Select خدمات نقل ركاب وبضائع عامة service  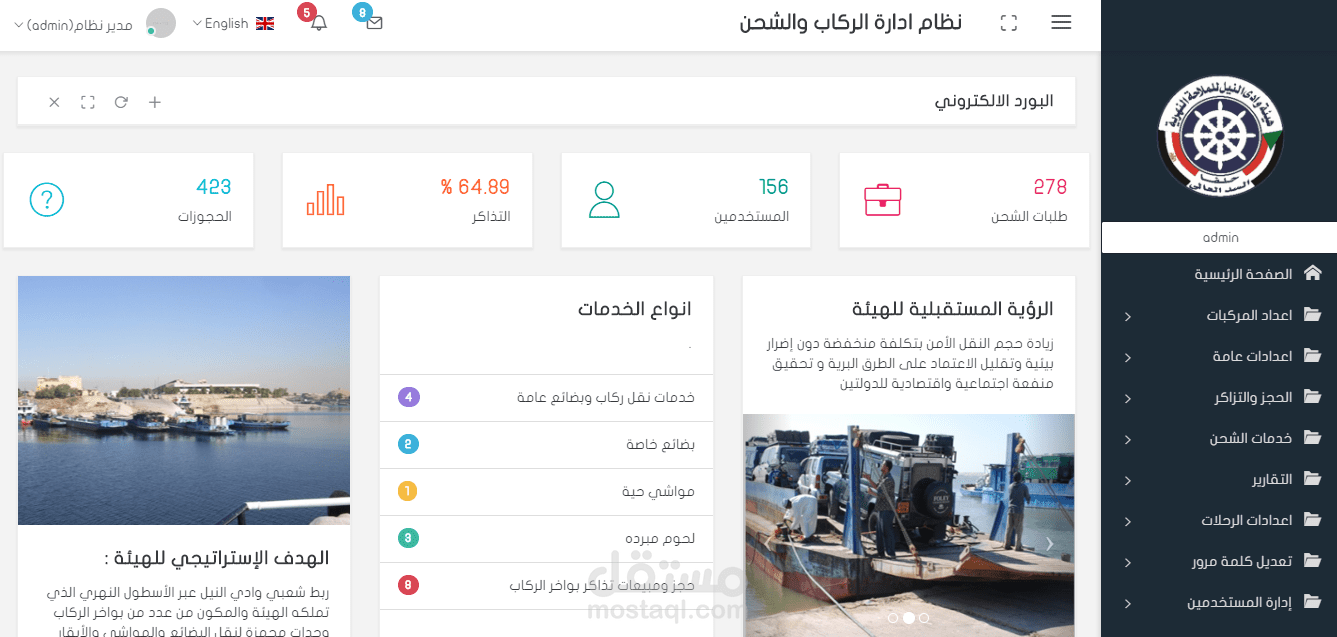tap(547, 398)
